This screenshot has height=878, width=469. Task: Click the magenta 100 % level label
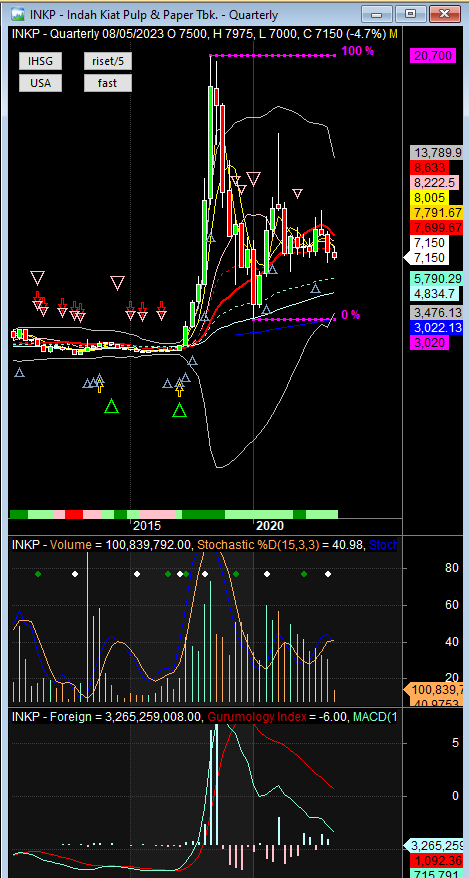tap(358, 51)
